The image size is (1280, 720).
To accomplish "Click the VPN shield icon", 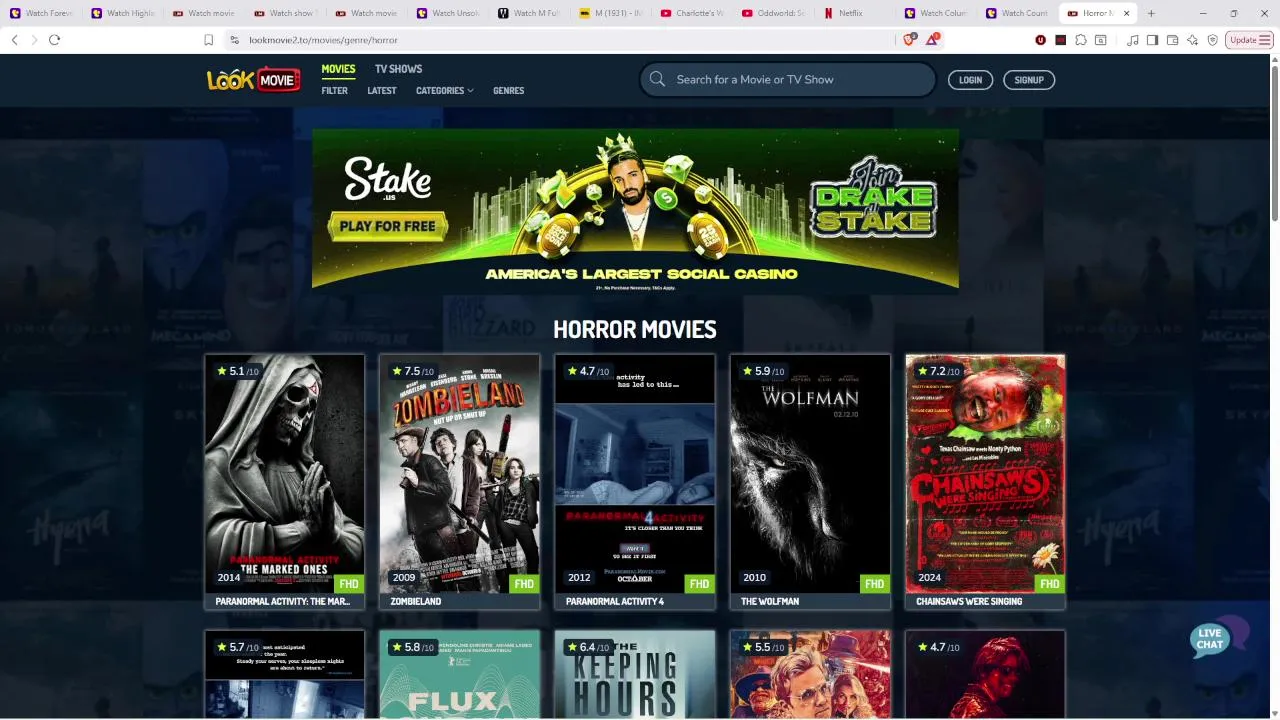I will pos(1212,40).
